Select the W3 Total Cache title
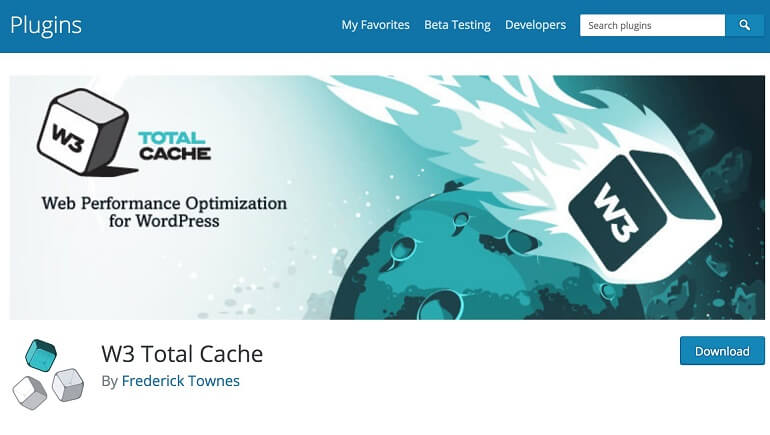The width and height of the screenshot is (770, 435). coord(182,354)
